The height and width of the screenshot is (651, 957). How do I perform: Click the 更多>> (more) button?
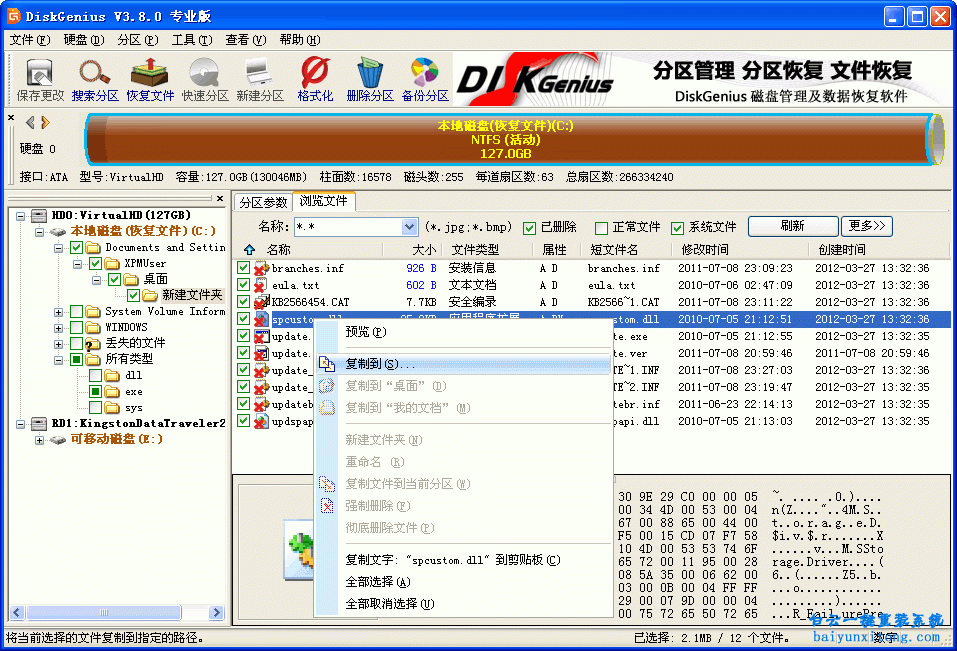(x=866, y=226)
